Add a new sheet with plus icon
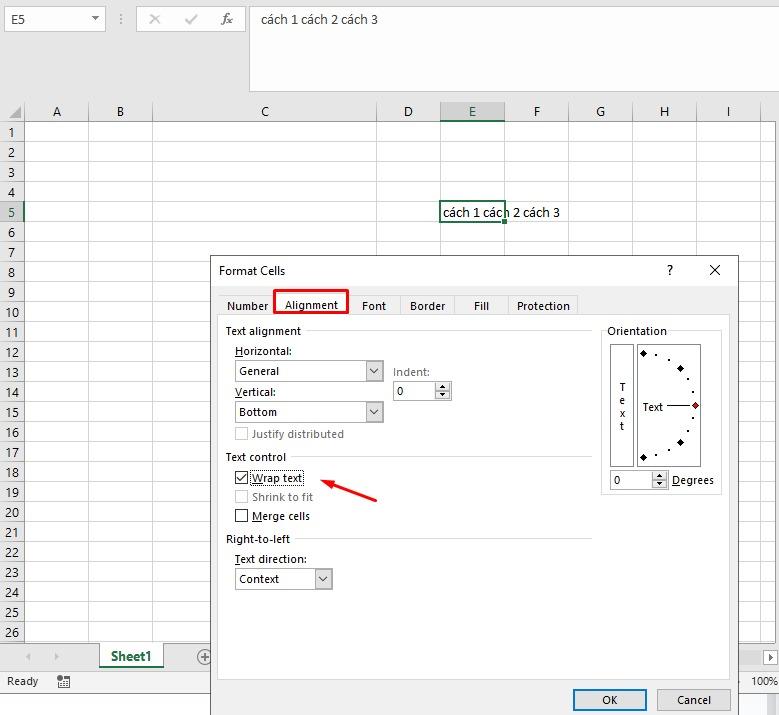This screenshot has height=715, width=779. [x=204, y=656]
